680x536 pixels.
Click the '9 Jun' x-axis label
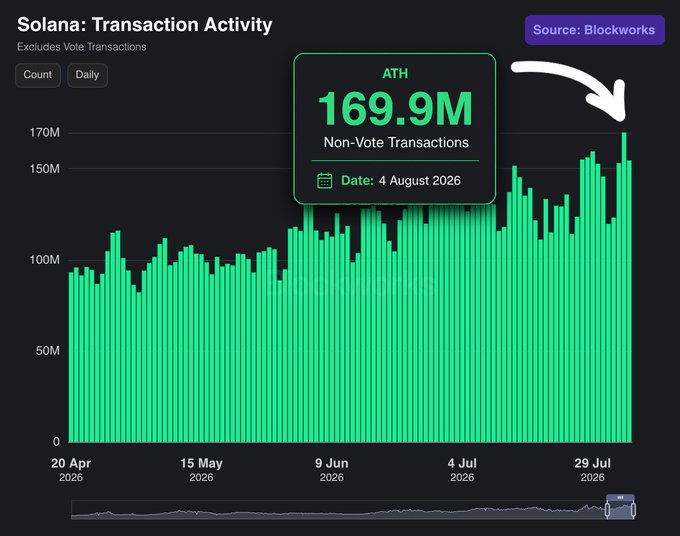coord(332,463)
